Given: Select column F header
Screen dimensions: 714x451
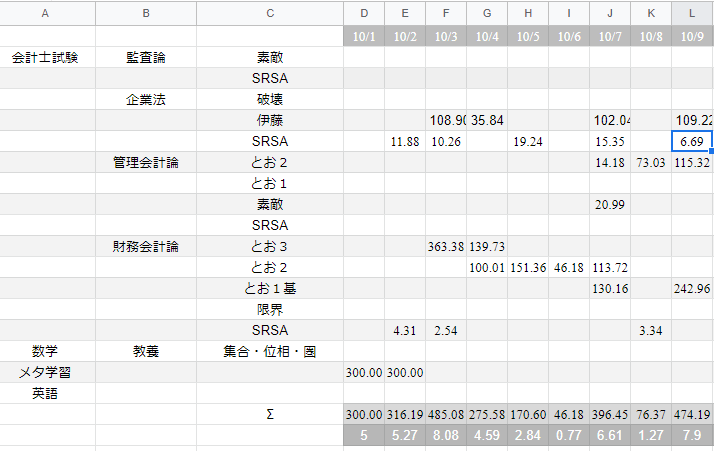Looking at the screenshot, I should (x=446, y=13).
